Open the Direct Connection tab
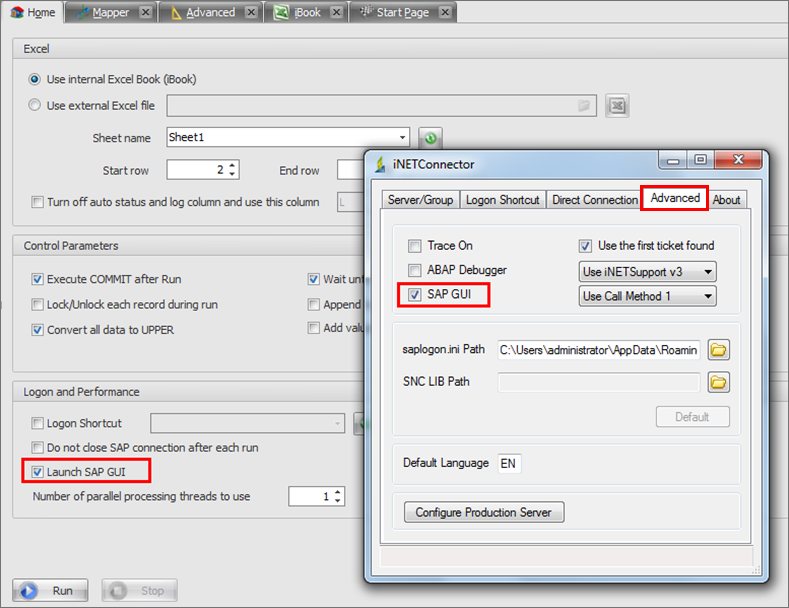 tap(594, 199)
